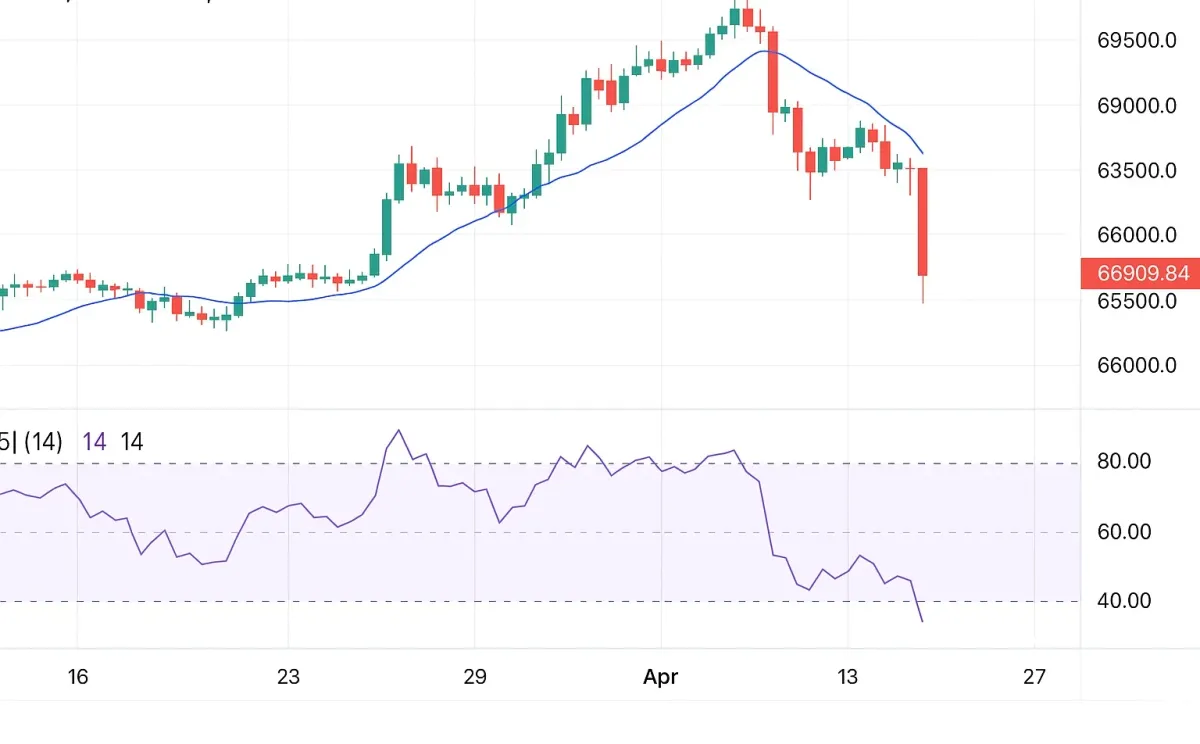Click the RSI line's final lowest point
This screenshot has height=744, width=1200.
[x=922, y=621]
